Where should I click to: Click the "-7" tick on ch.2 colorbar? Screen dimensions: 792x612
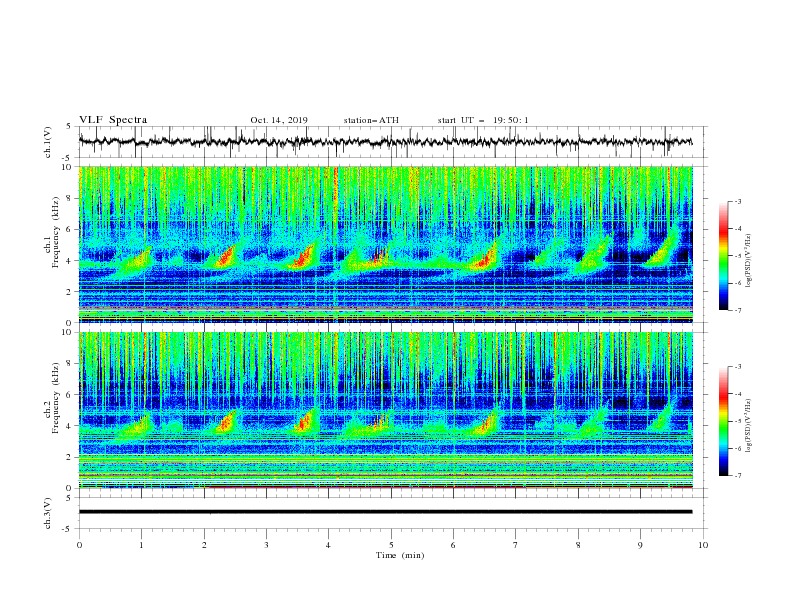(738, 476)
